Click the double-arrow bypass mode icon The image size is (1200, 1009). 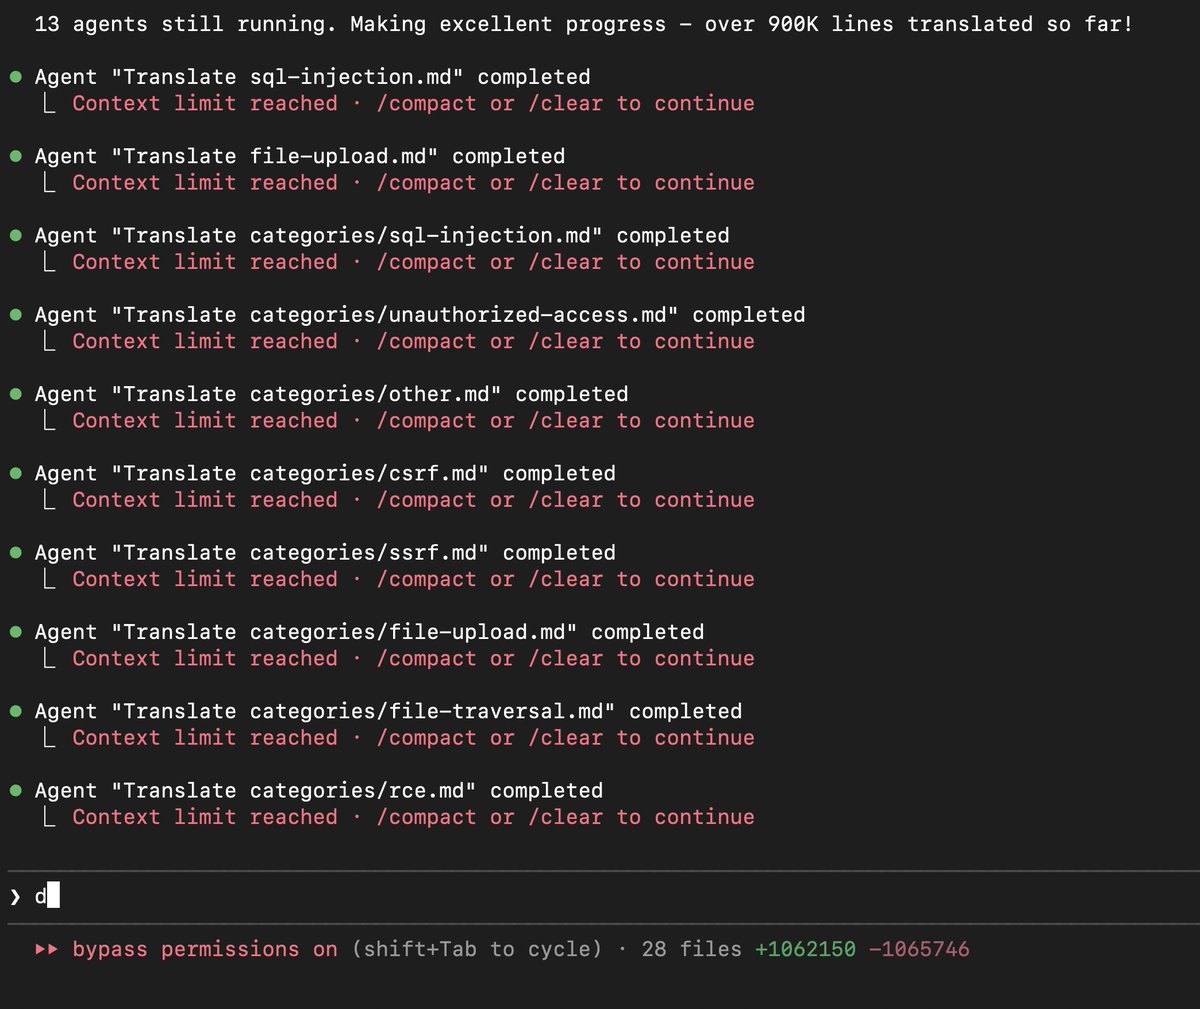pyautogui.click(x=46, y=949)
